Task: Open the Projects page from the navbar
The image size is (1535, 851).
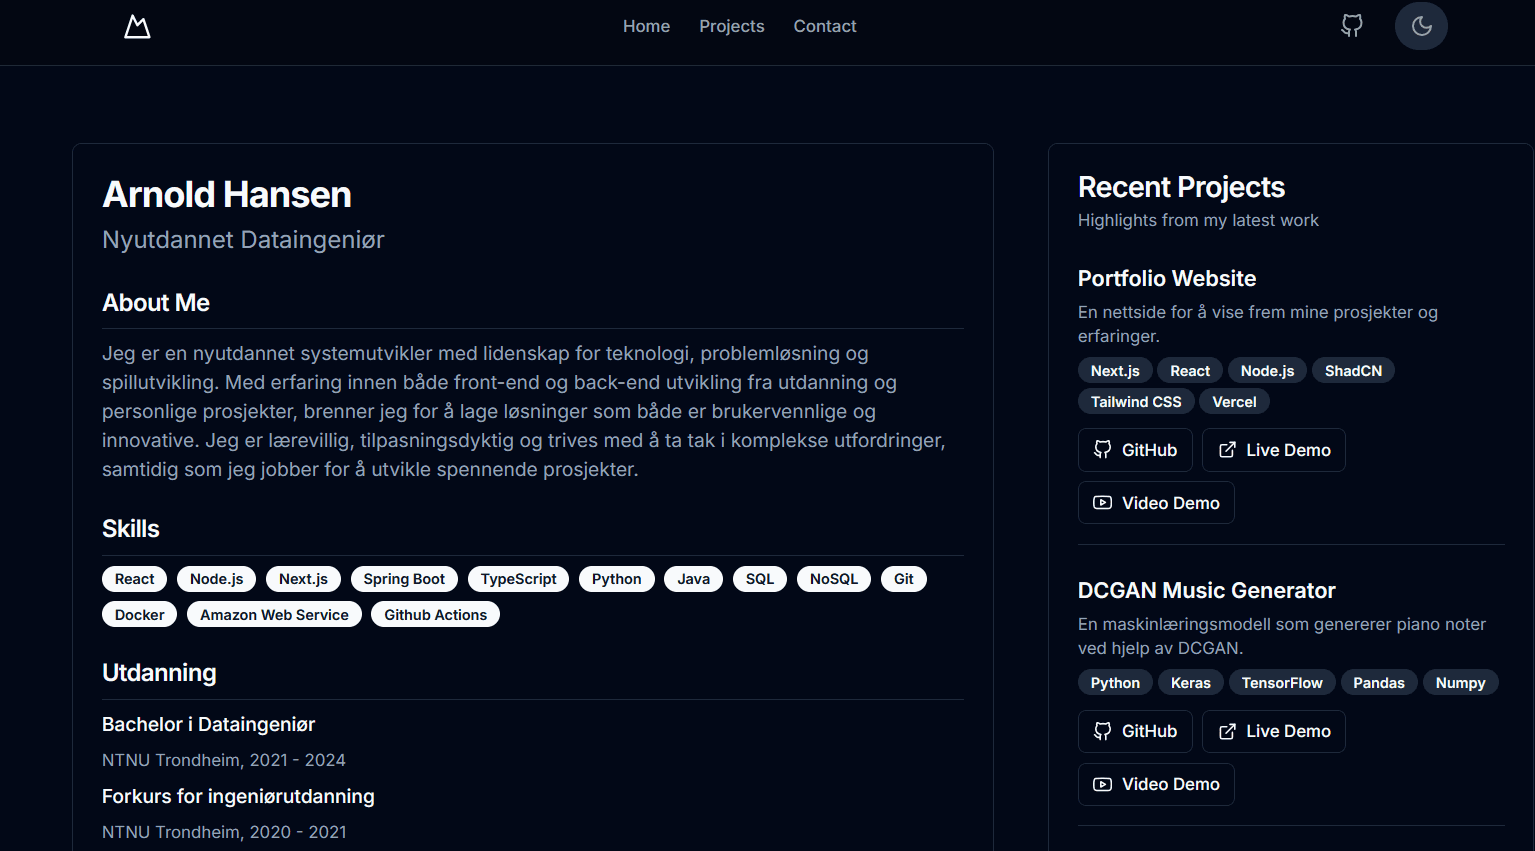Action: 731,26
